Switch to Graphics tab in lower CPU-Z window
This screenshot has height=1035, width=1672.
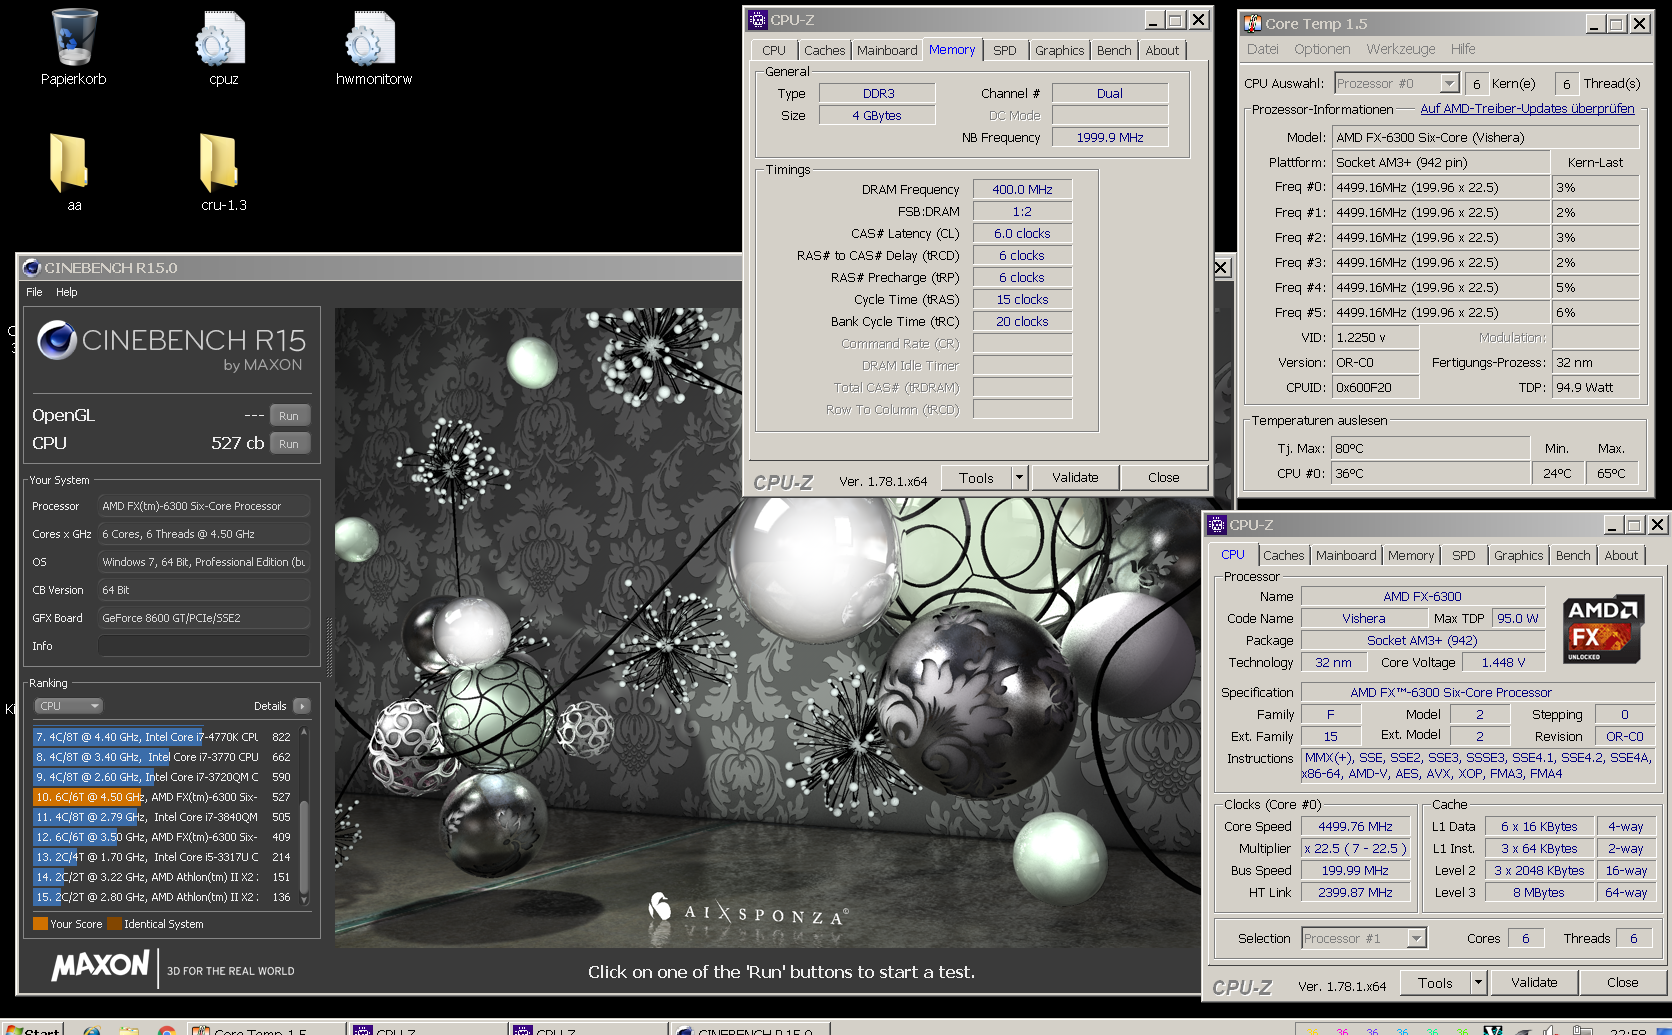click(x=1519, y=555)
